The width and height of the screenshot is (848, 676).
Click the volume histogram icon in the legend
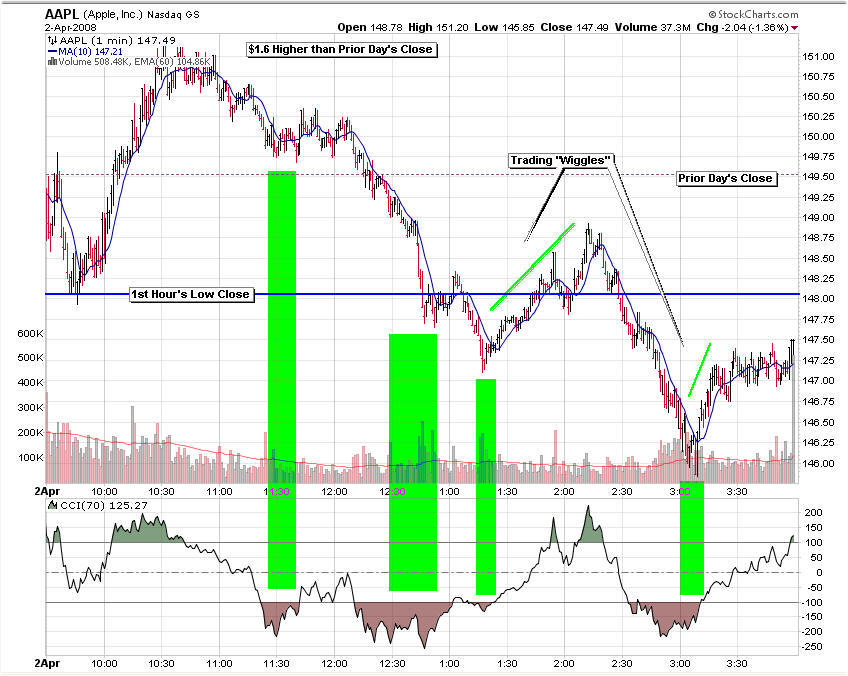click(52, 62)
